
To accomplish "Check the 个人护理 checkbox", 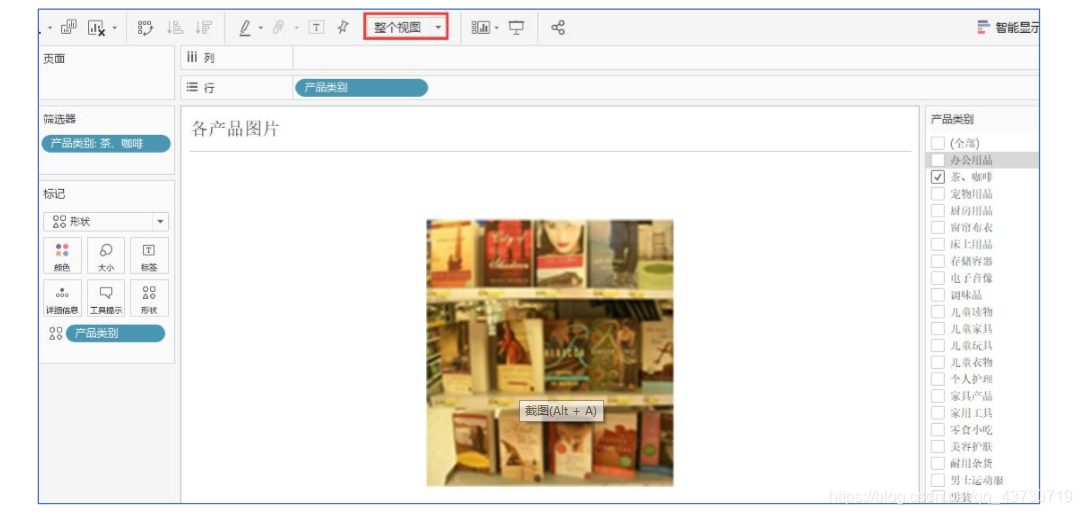I will [938, 379].
